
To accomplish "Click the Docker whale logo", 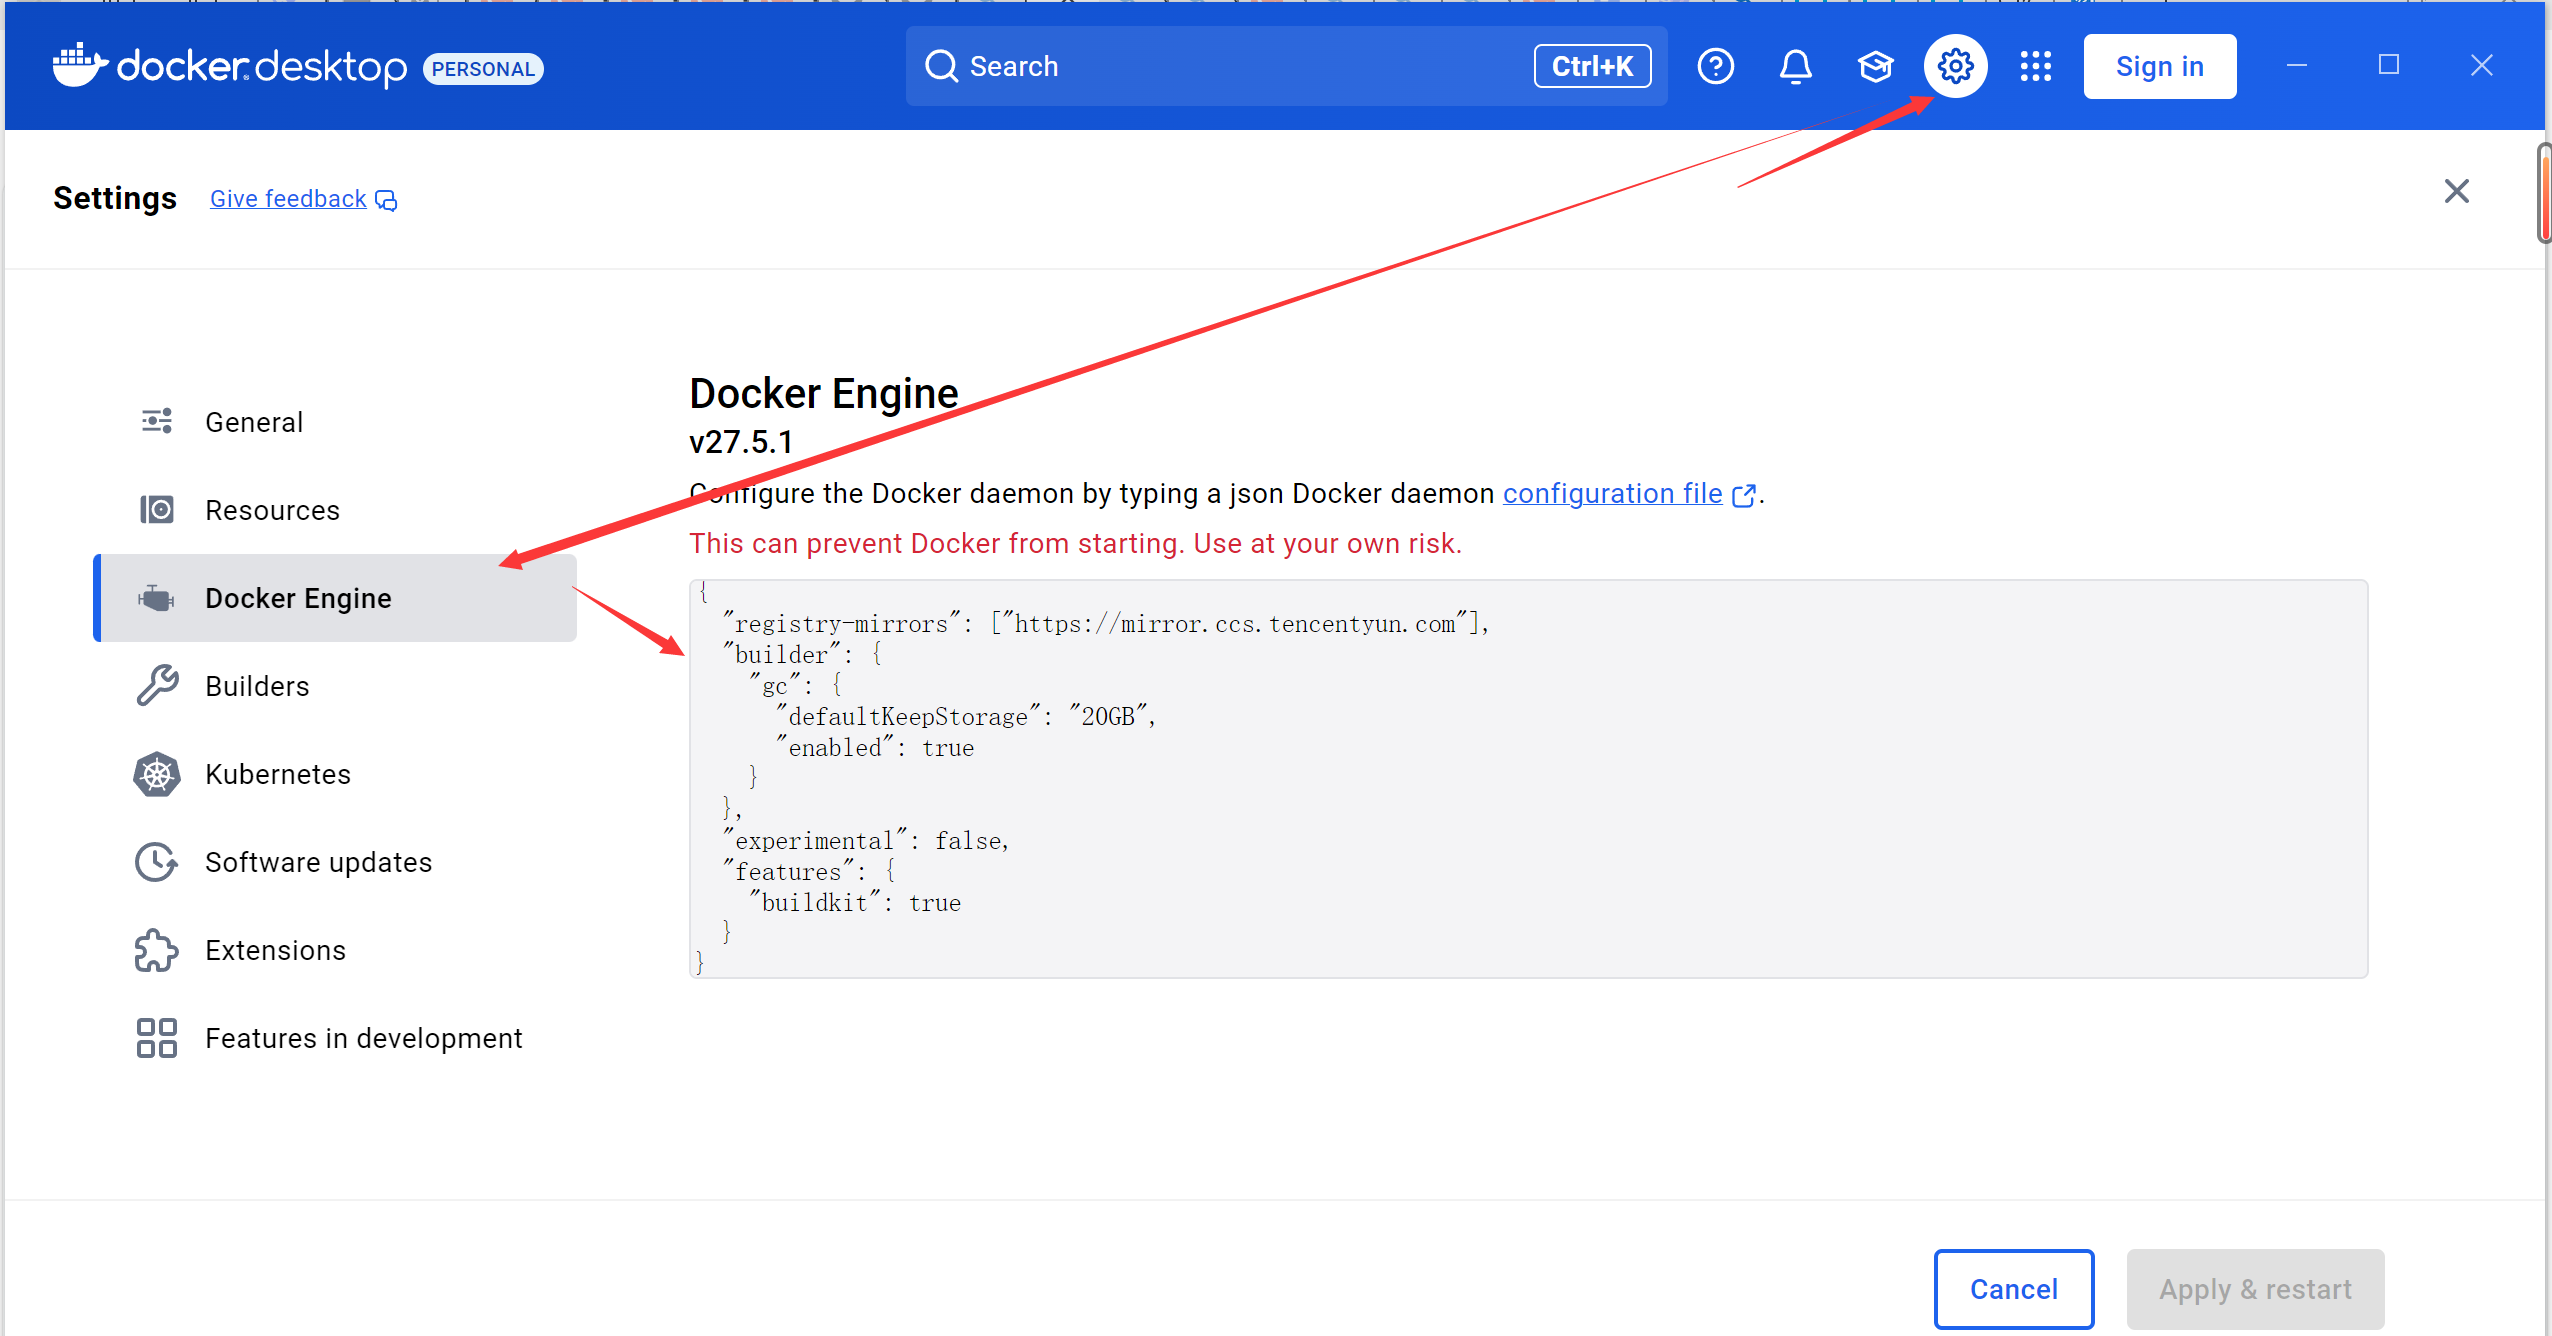I will point(80,66).
